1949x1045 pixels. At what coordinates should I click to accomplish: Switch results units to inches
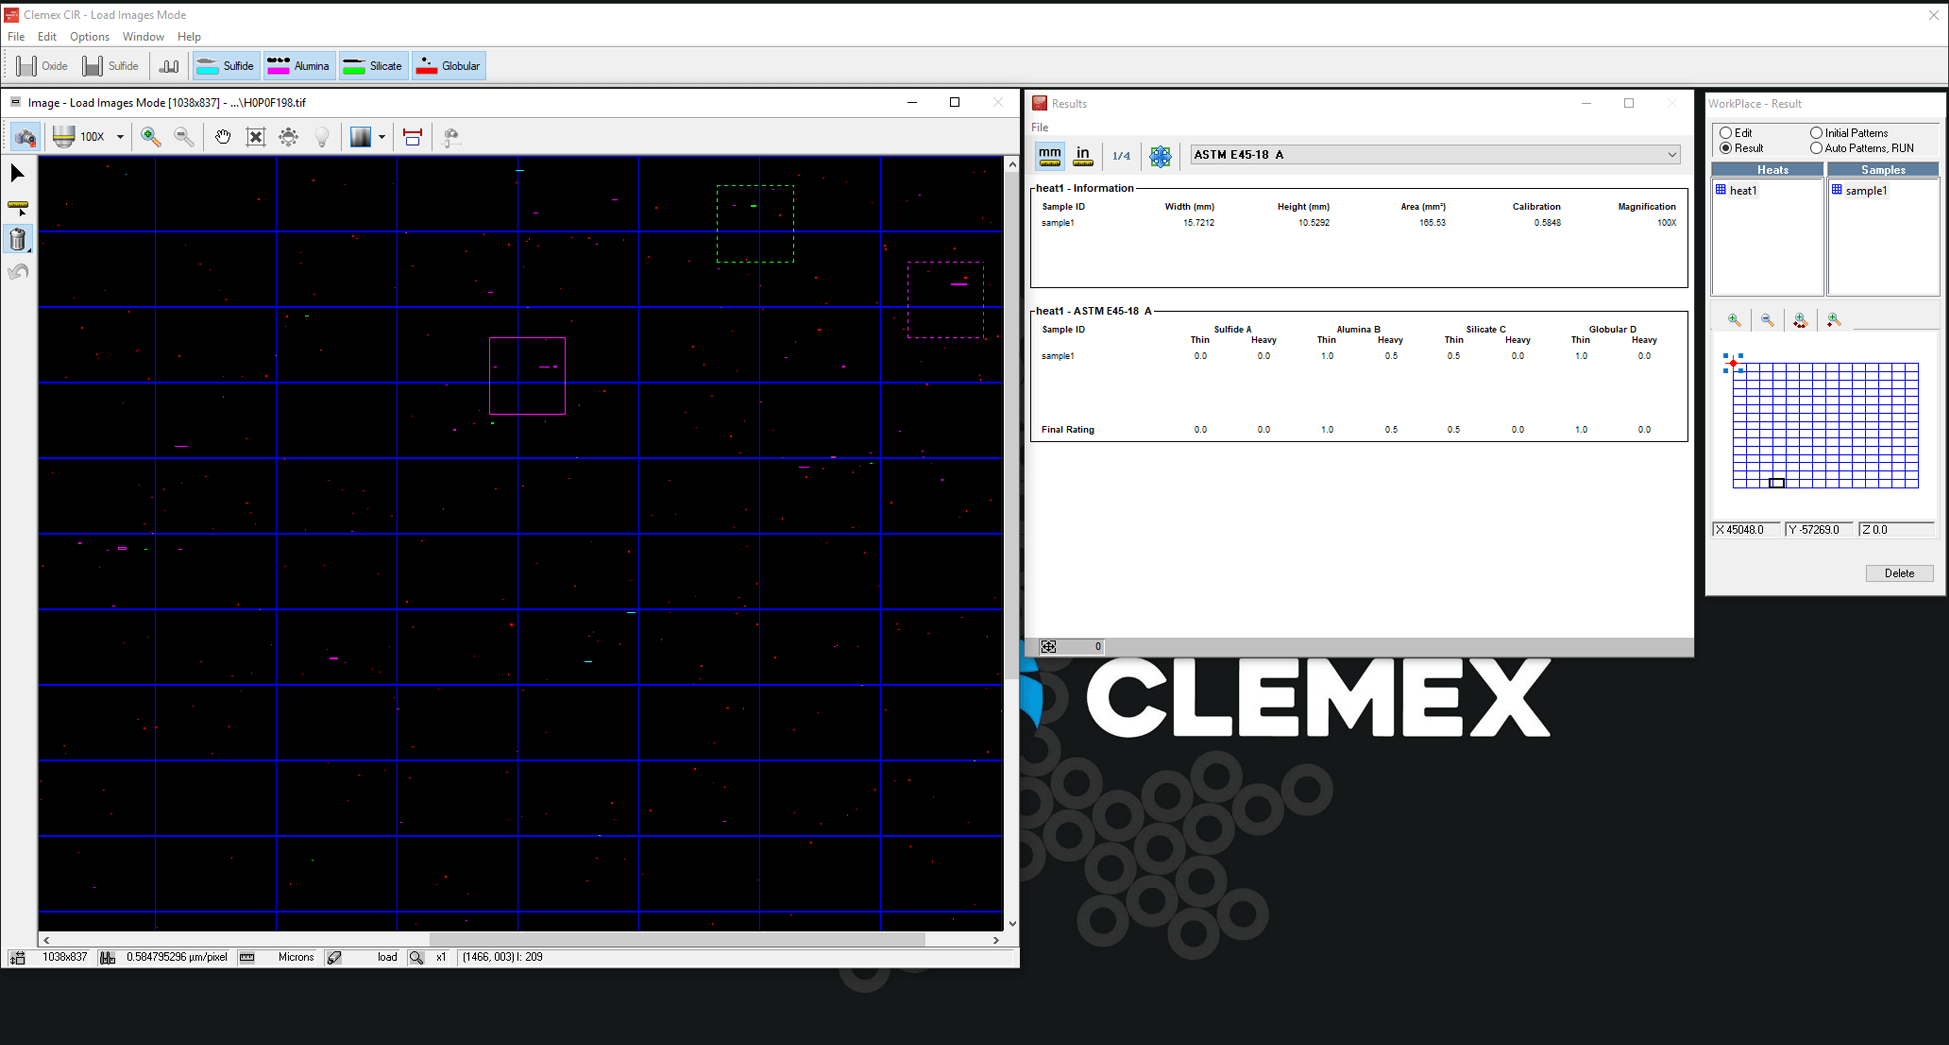(1082, 155)
